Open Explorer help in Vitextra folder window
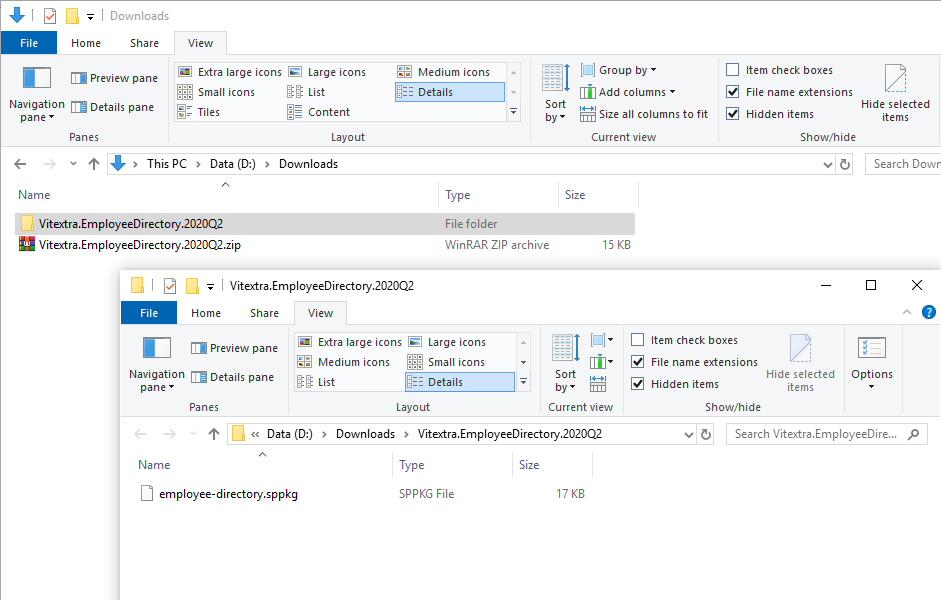 tap(928, 312)
